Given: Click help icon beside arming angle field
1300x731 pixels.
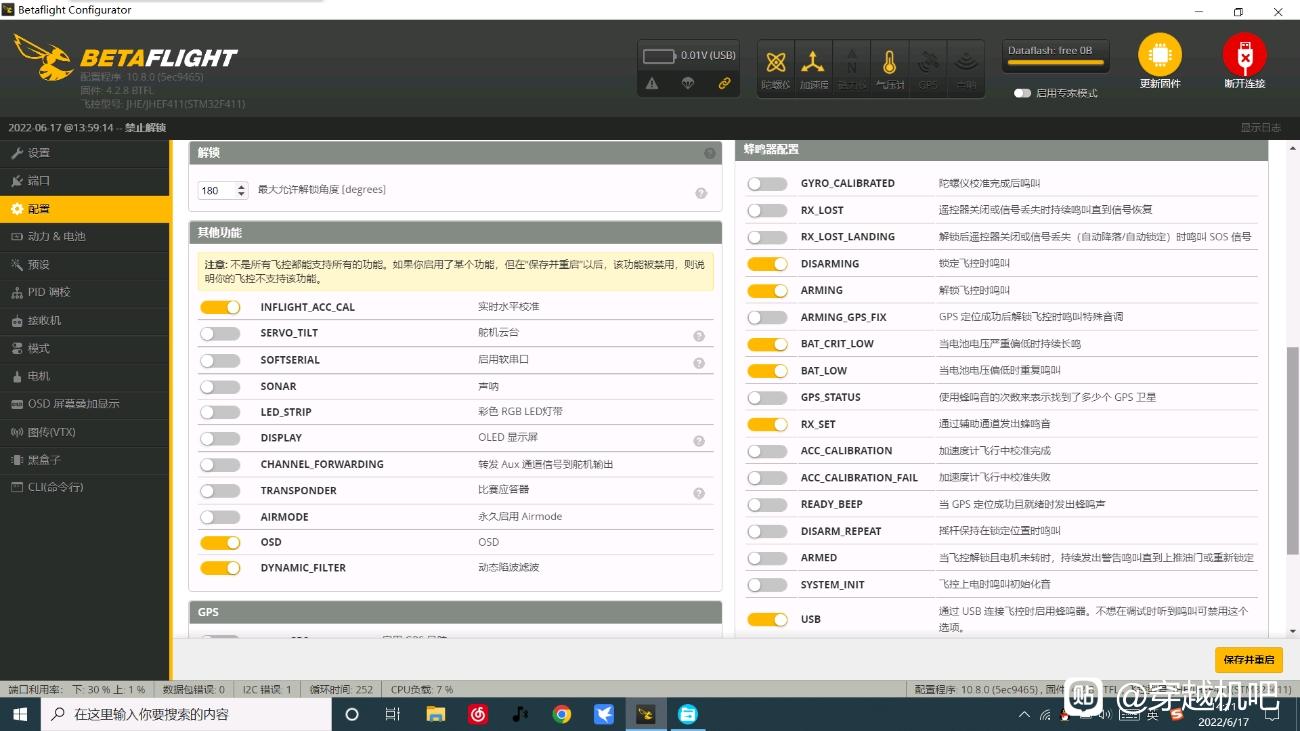Looking at the screenshot, I should (x=701, y=194).
